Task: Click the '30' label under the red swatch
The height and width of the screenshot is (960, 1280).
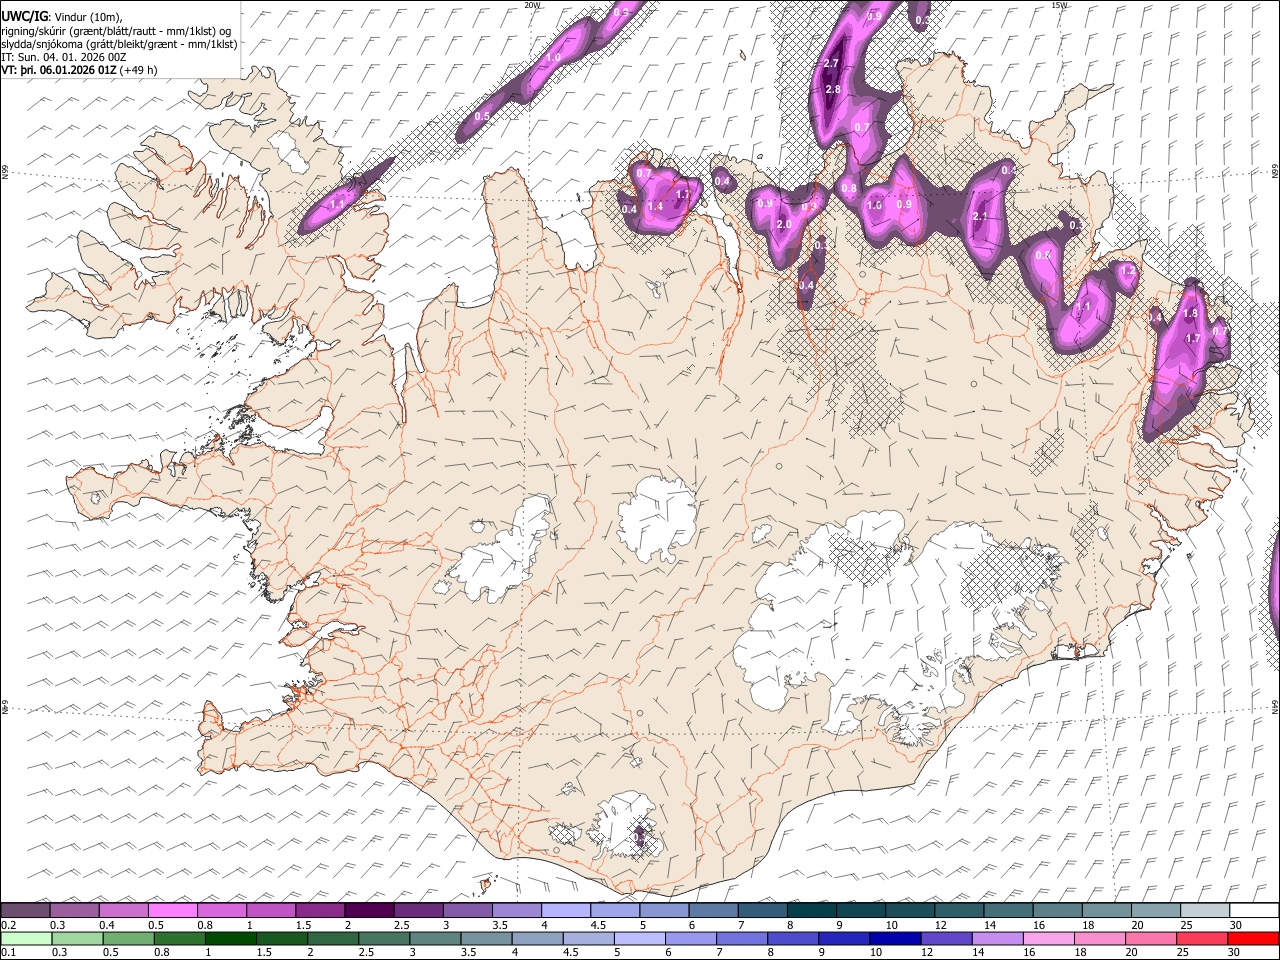Action: click(x=1233, y=952)
